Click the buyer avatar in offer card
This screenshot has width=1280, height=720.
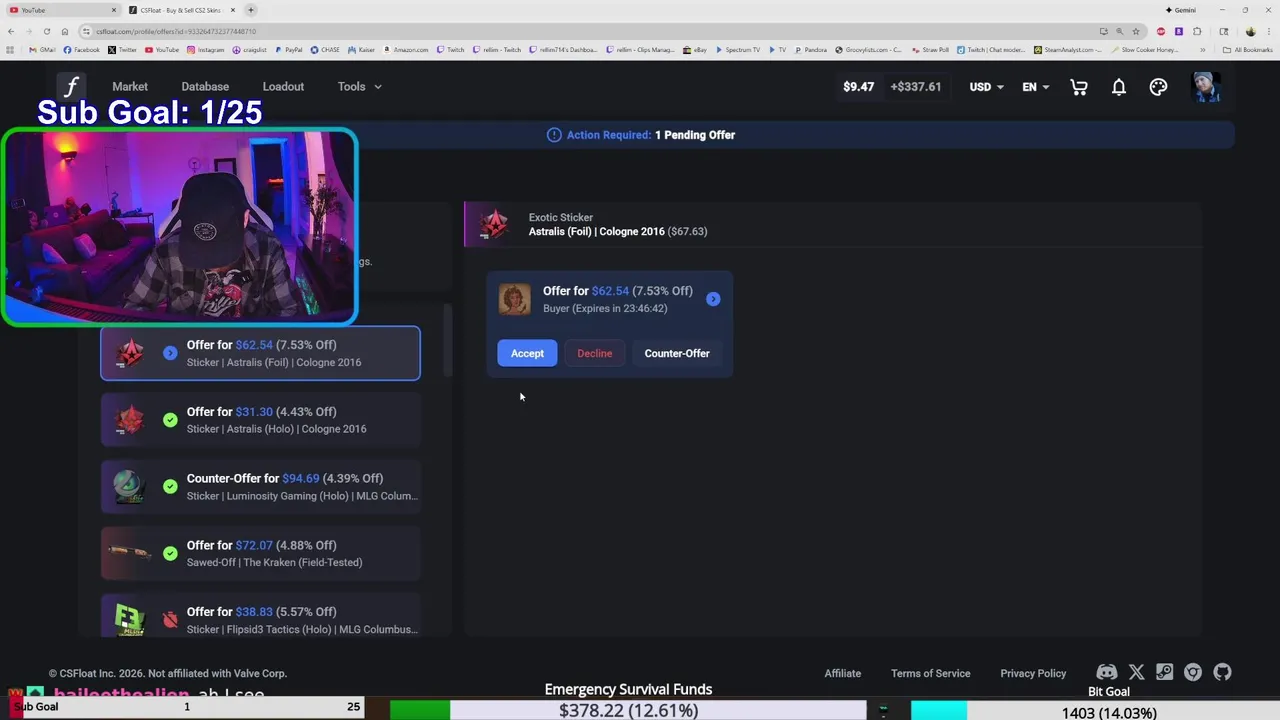[x=515, y=299]
